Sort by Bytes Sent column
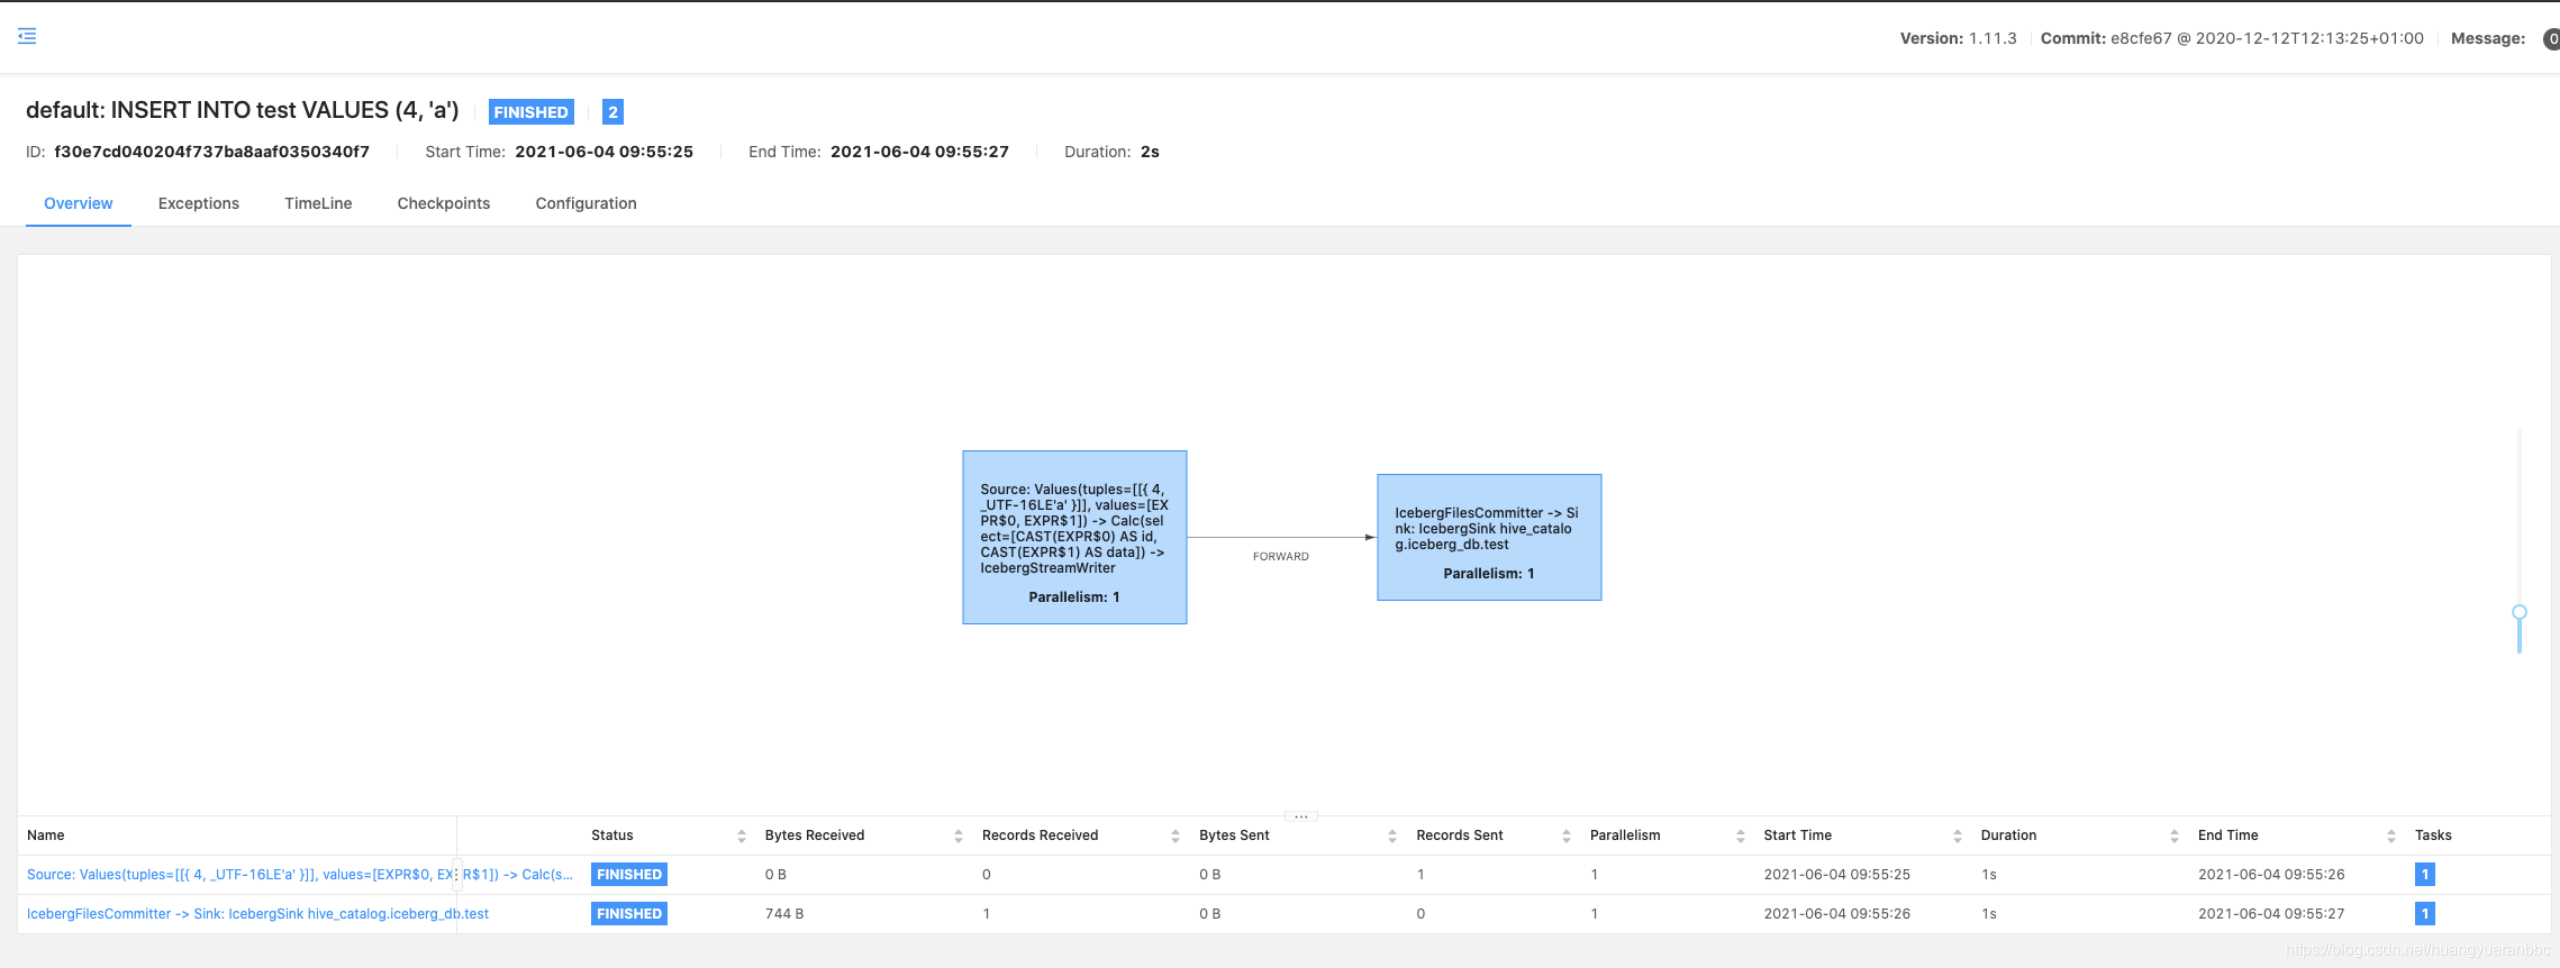Screen dimensions: 2560x968 pos(1392,836)
